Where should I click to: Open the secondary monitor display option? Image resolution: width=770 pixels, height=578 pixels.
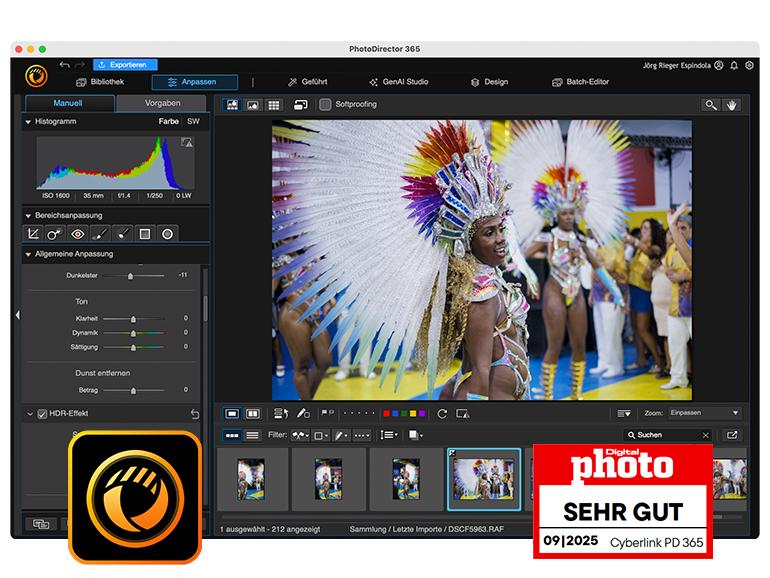point(301,105)
